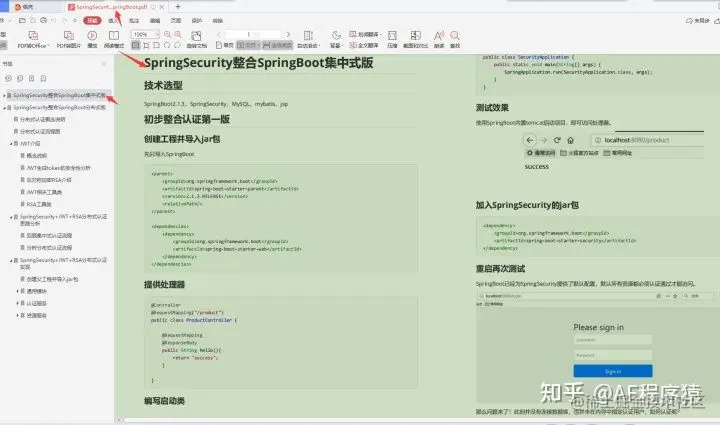
Task: Open bookmark 分布式认证流程图
Action: [40, 132]
